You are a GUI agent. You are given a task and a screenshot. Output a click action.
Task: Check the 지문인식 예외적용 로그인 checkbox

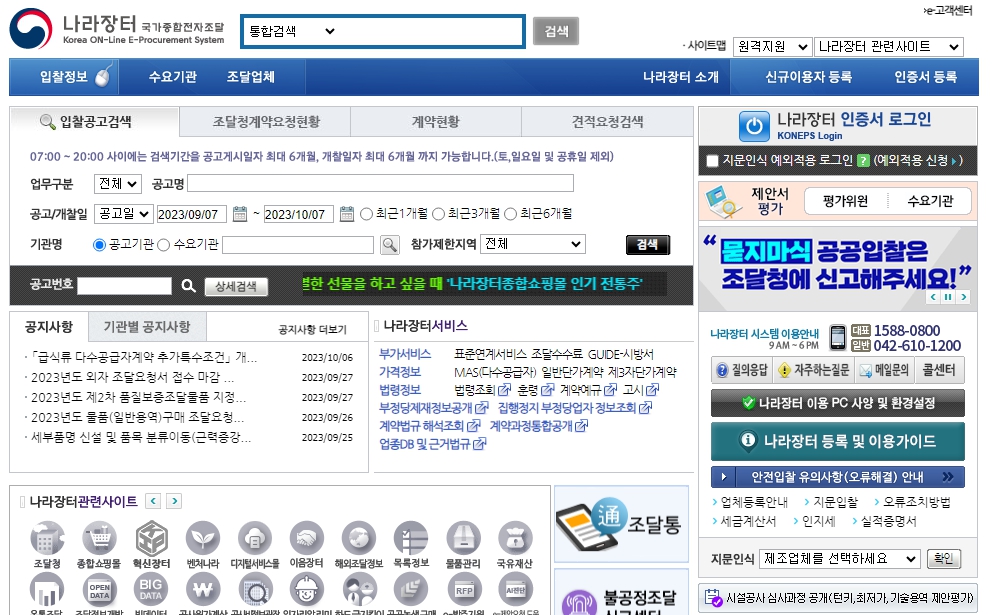pyautogui.click(x=713, y=161)
